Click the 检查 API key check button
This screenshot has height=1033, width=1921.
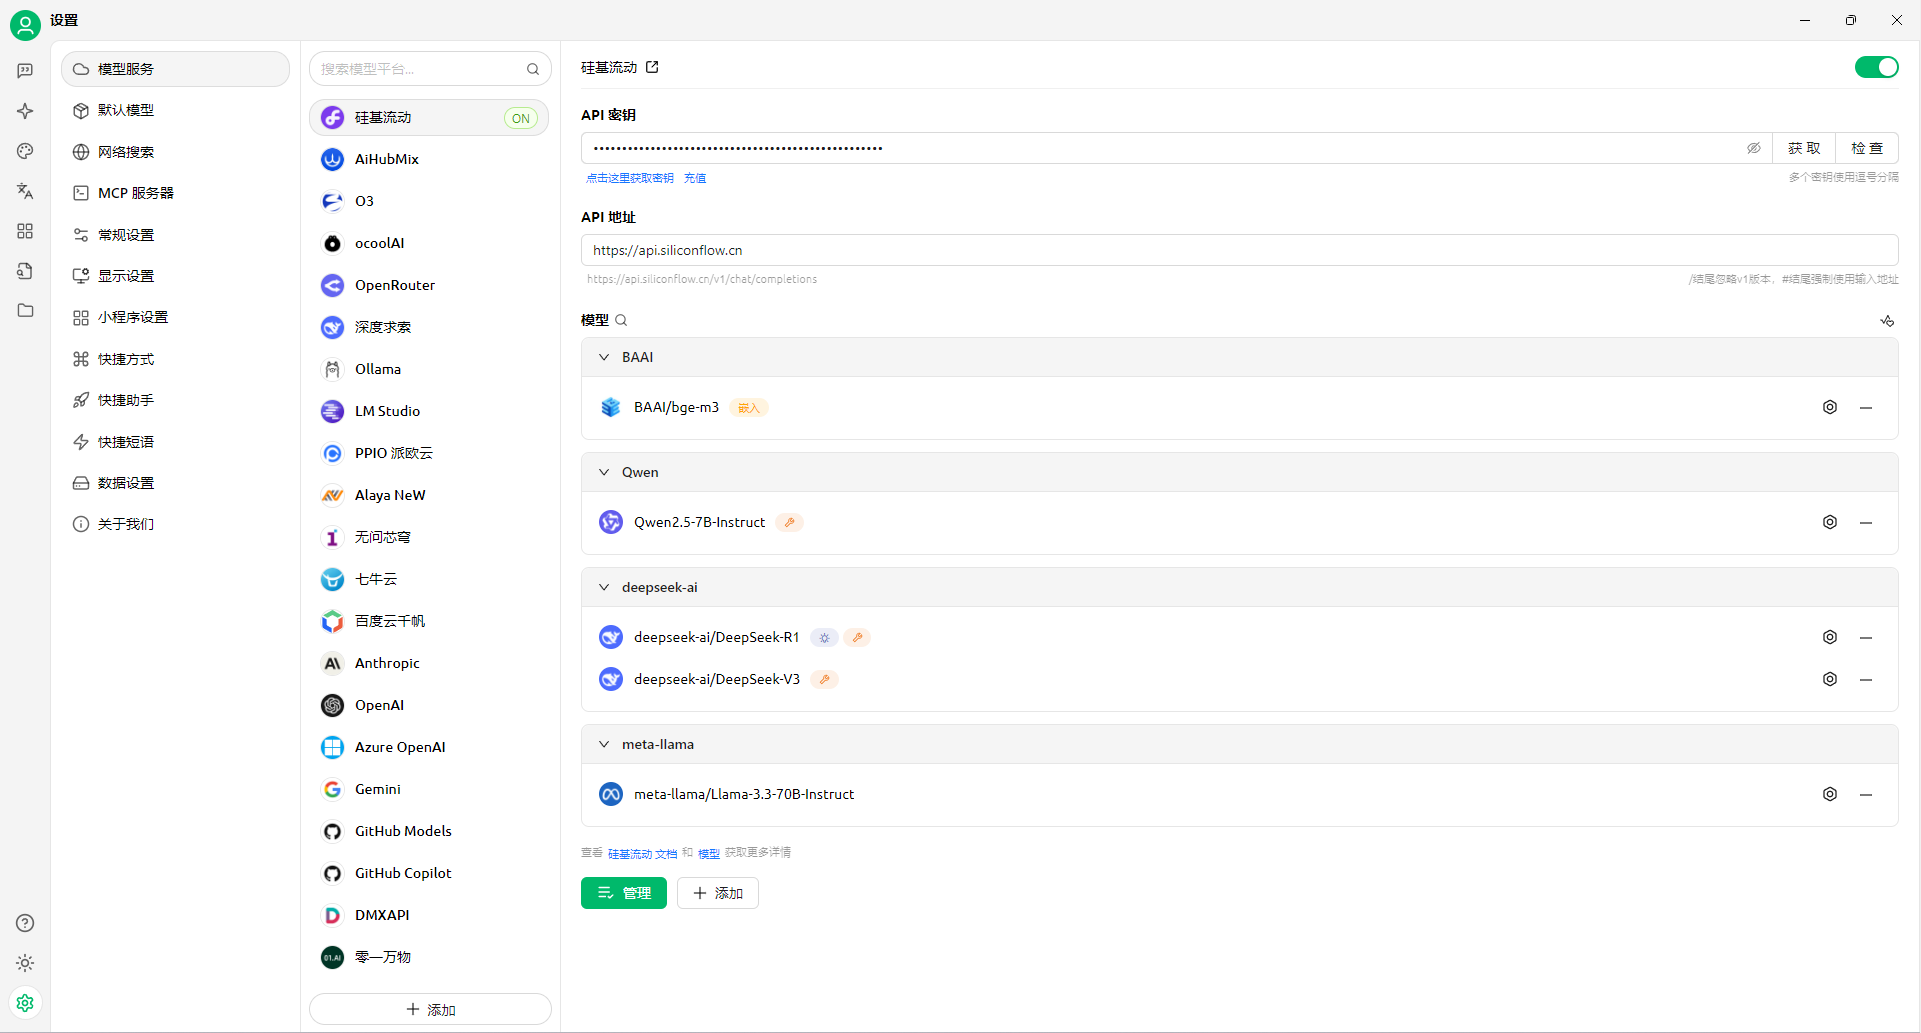click(1866, 148)
